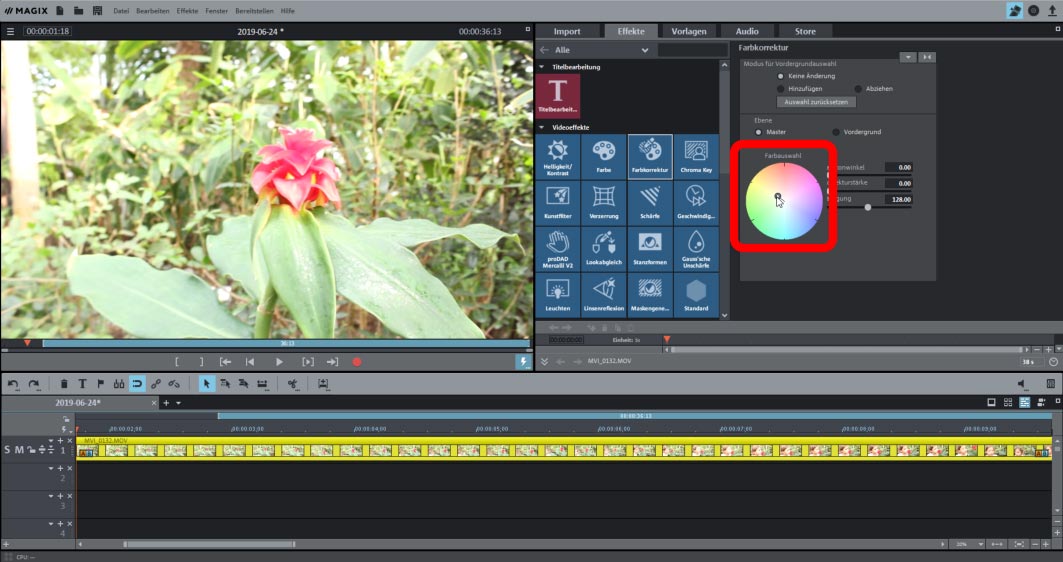This screenshot has height=562, width=1063.
Task: Click the Sättigung slider handle
Action: (868, 207)
